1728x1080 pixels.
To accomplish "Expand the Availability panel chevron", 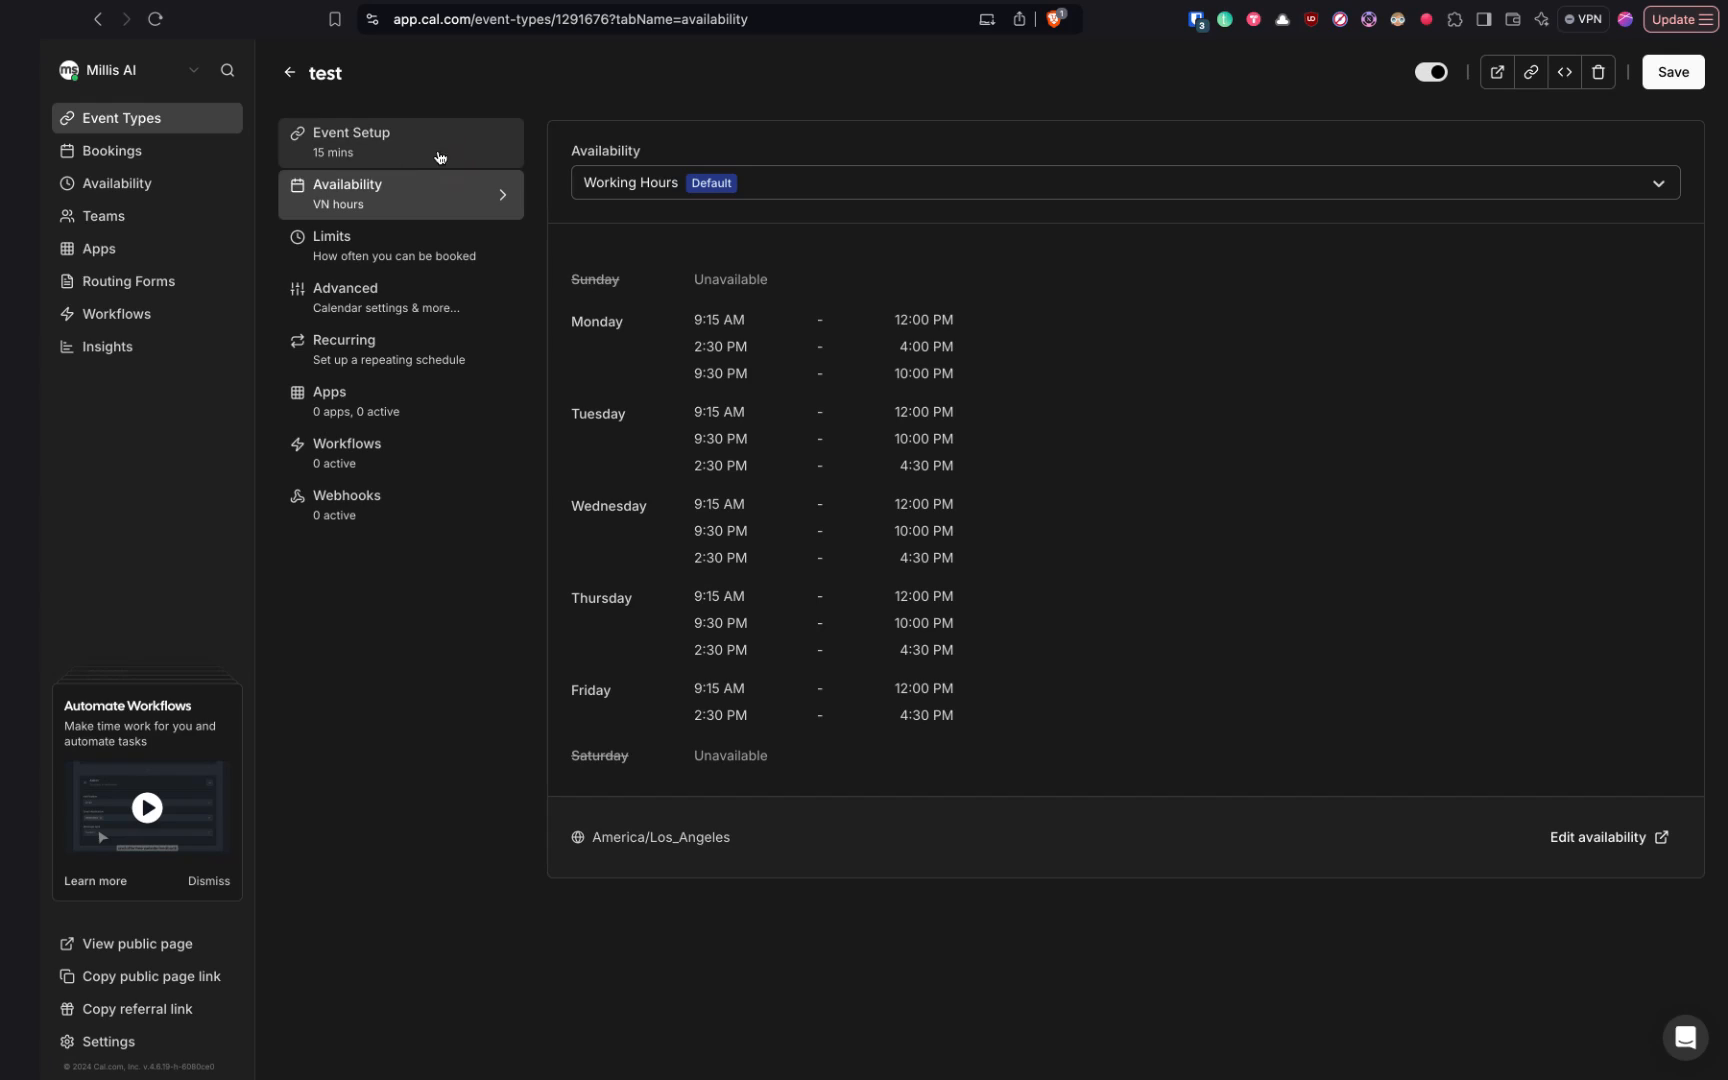I will point(503,194).
